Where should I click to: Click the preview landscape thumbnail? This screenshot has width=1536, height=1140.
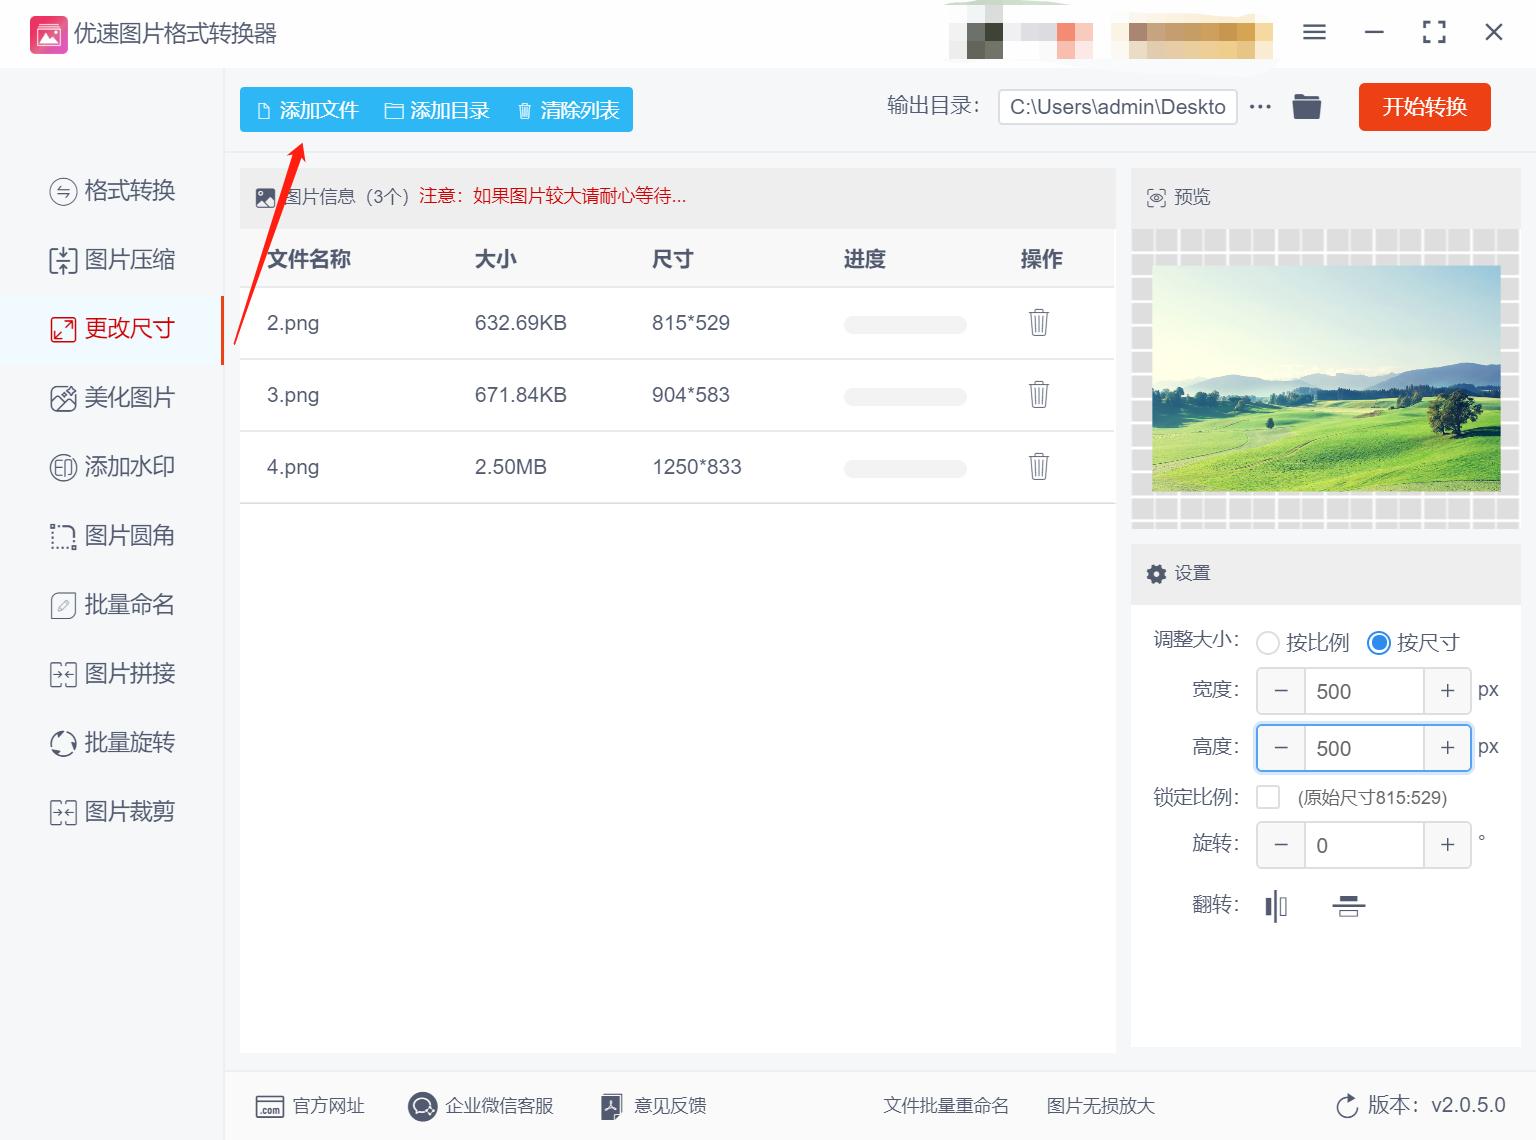tap(1325, 379)
